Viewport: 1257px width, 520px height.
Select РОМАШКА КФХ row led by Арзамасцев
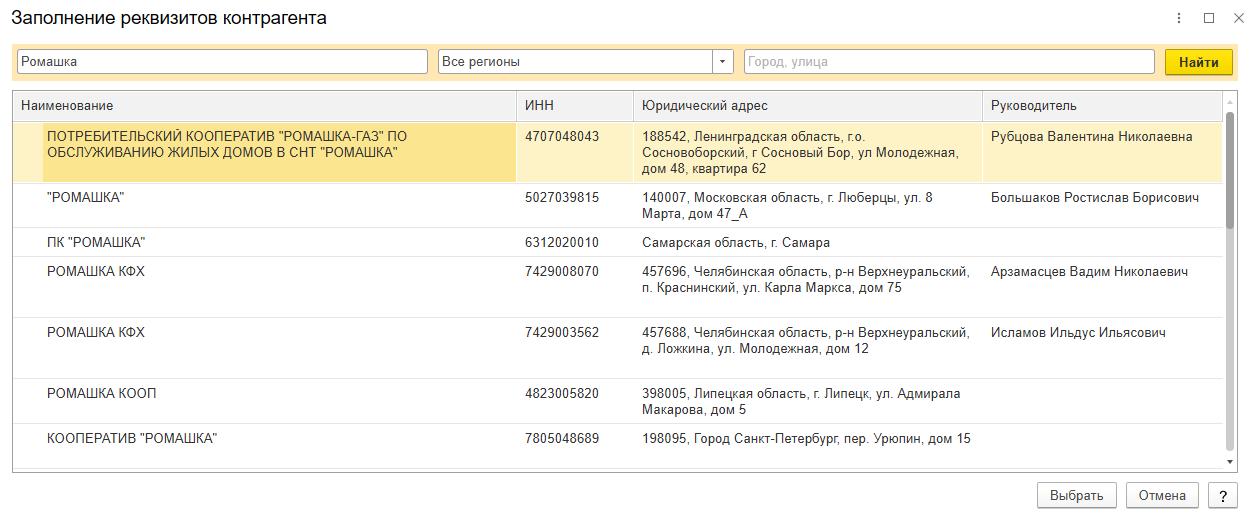coord(96,272)
